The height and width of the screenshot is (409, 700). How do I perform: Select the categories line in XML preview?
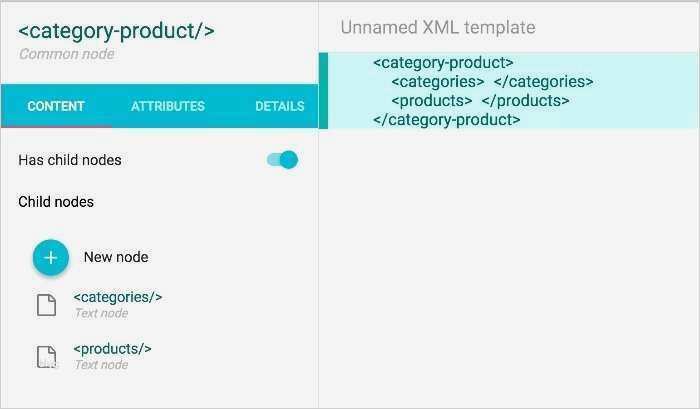492,82
